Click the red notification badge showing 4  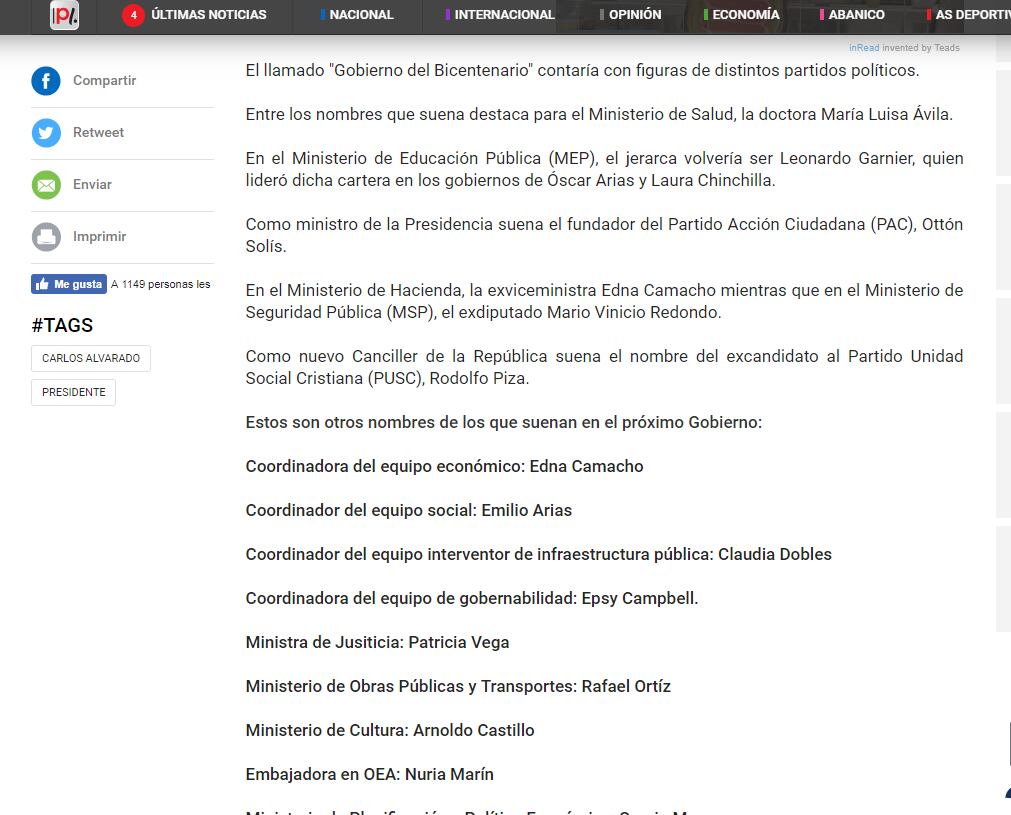click(133, 15)
